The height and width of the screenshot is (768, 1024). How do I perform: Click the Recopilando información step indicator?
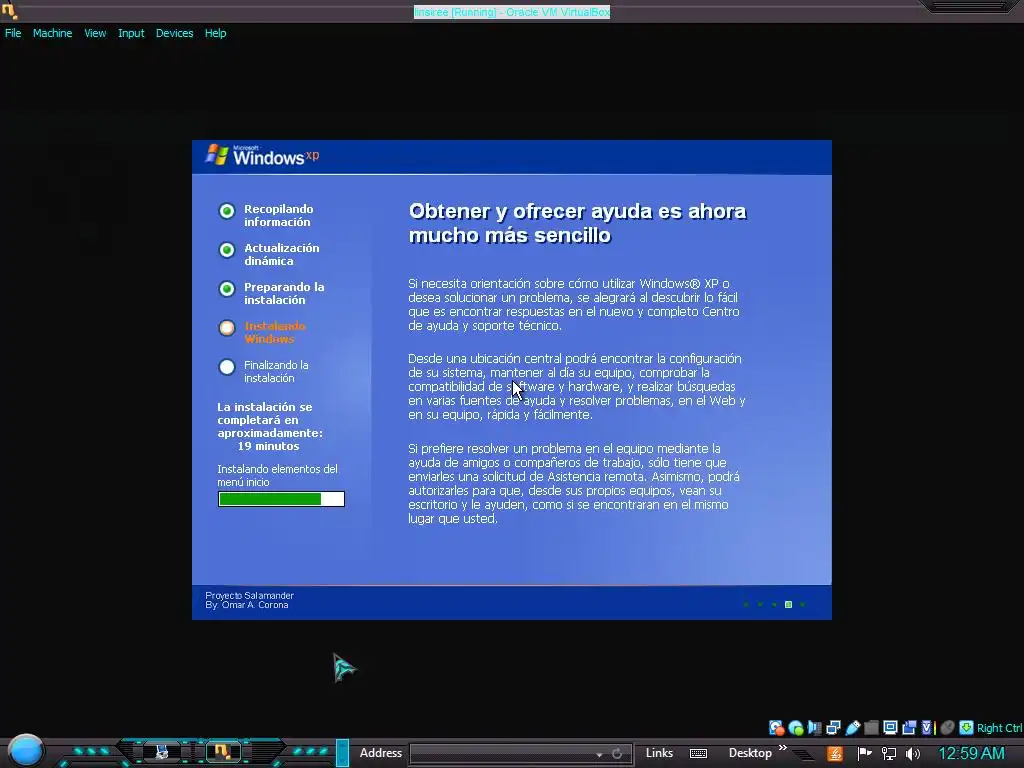[x=227, y=211]
